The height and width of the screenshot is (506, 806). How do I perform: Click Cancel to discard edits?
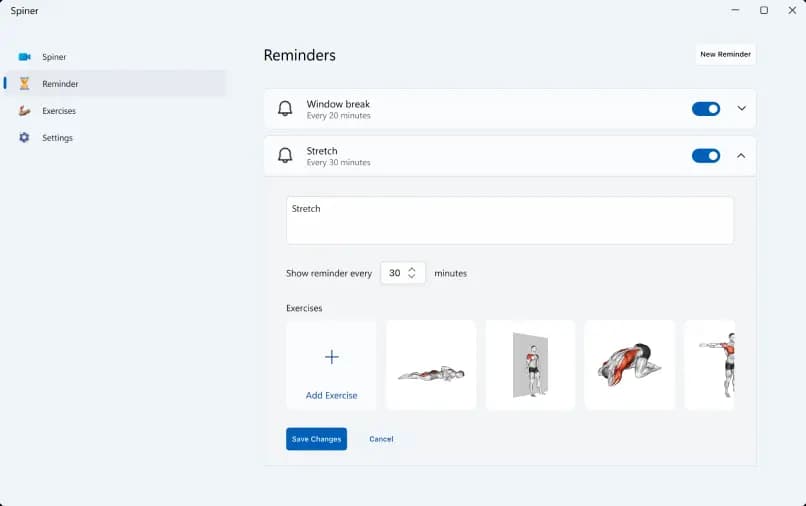pos(381,439)
